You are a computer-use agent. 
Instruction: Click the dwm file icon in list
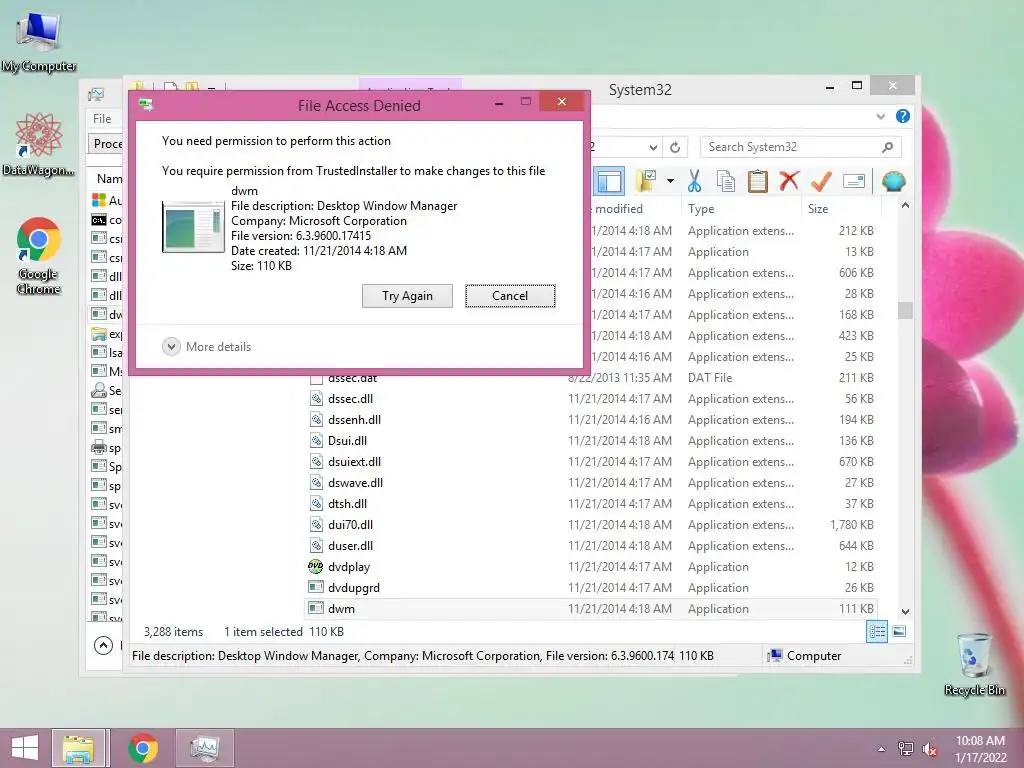(316, 608)
